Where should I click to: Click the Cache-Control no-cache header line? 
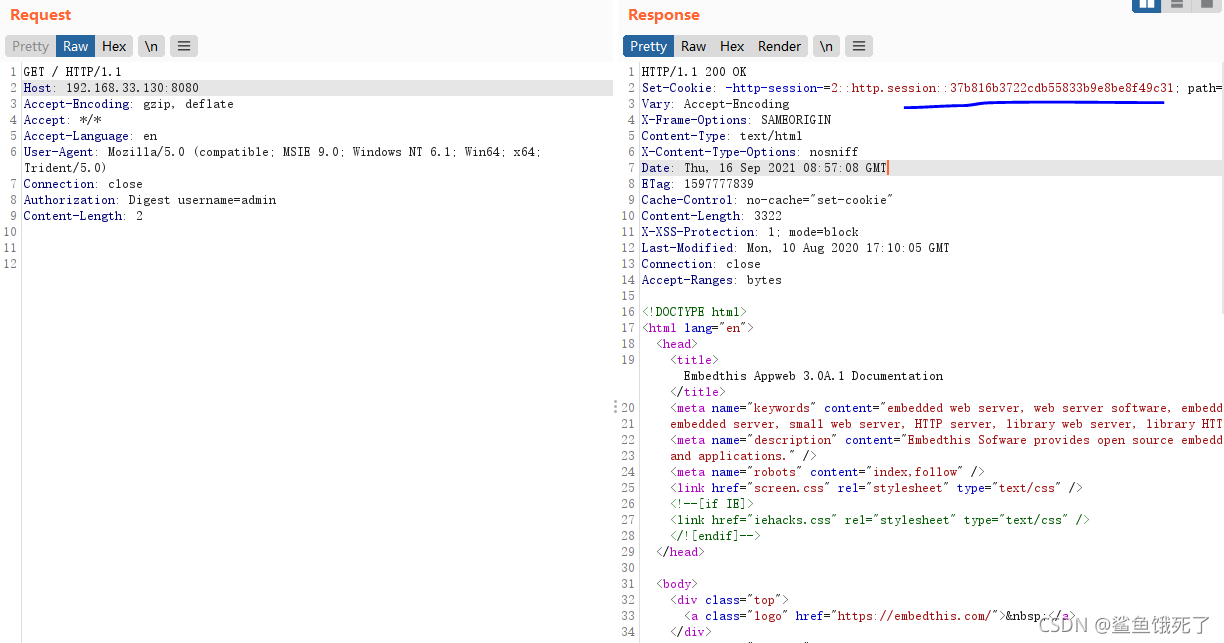click(767, 200)
